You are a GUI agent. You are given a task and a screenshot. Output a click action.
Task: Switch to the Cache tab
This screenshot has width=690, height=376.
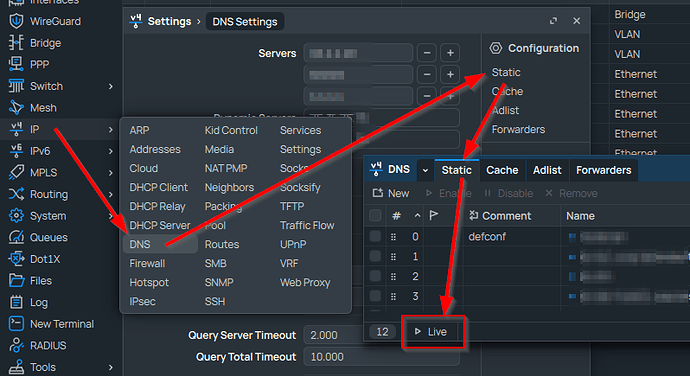click(502, 170)
